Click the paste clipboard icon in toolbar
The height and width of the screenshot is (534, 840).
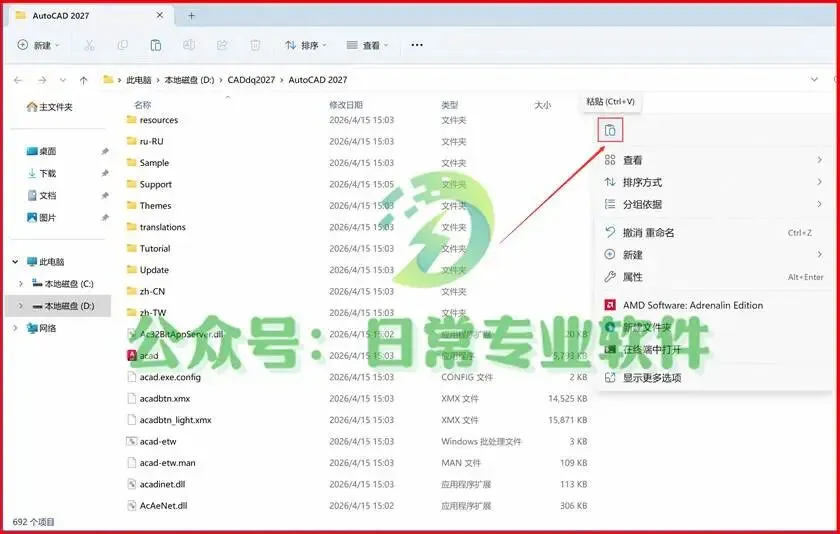click(x=156, y=46)
